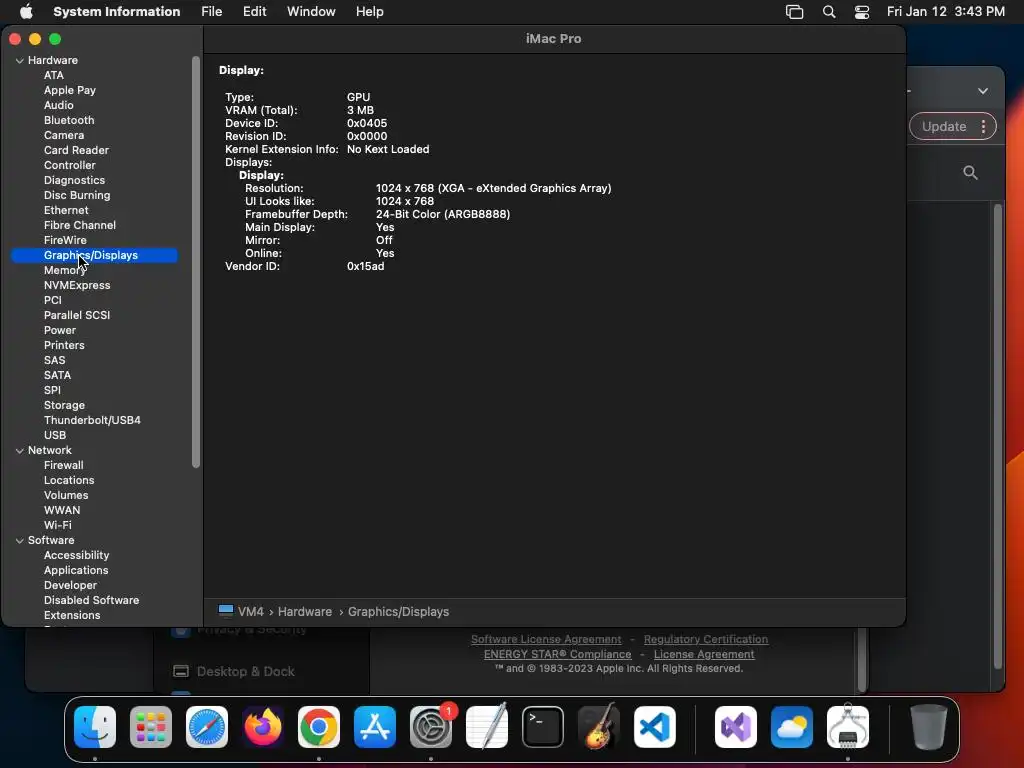
Task: Select Disabled Software in the sidebar
Action: click(x=91, y=600)
